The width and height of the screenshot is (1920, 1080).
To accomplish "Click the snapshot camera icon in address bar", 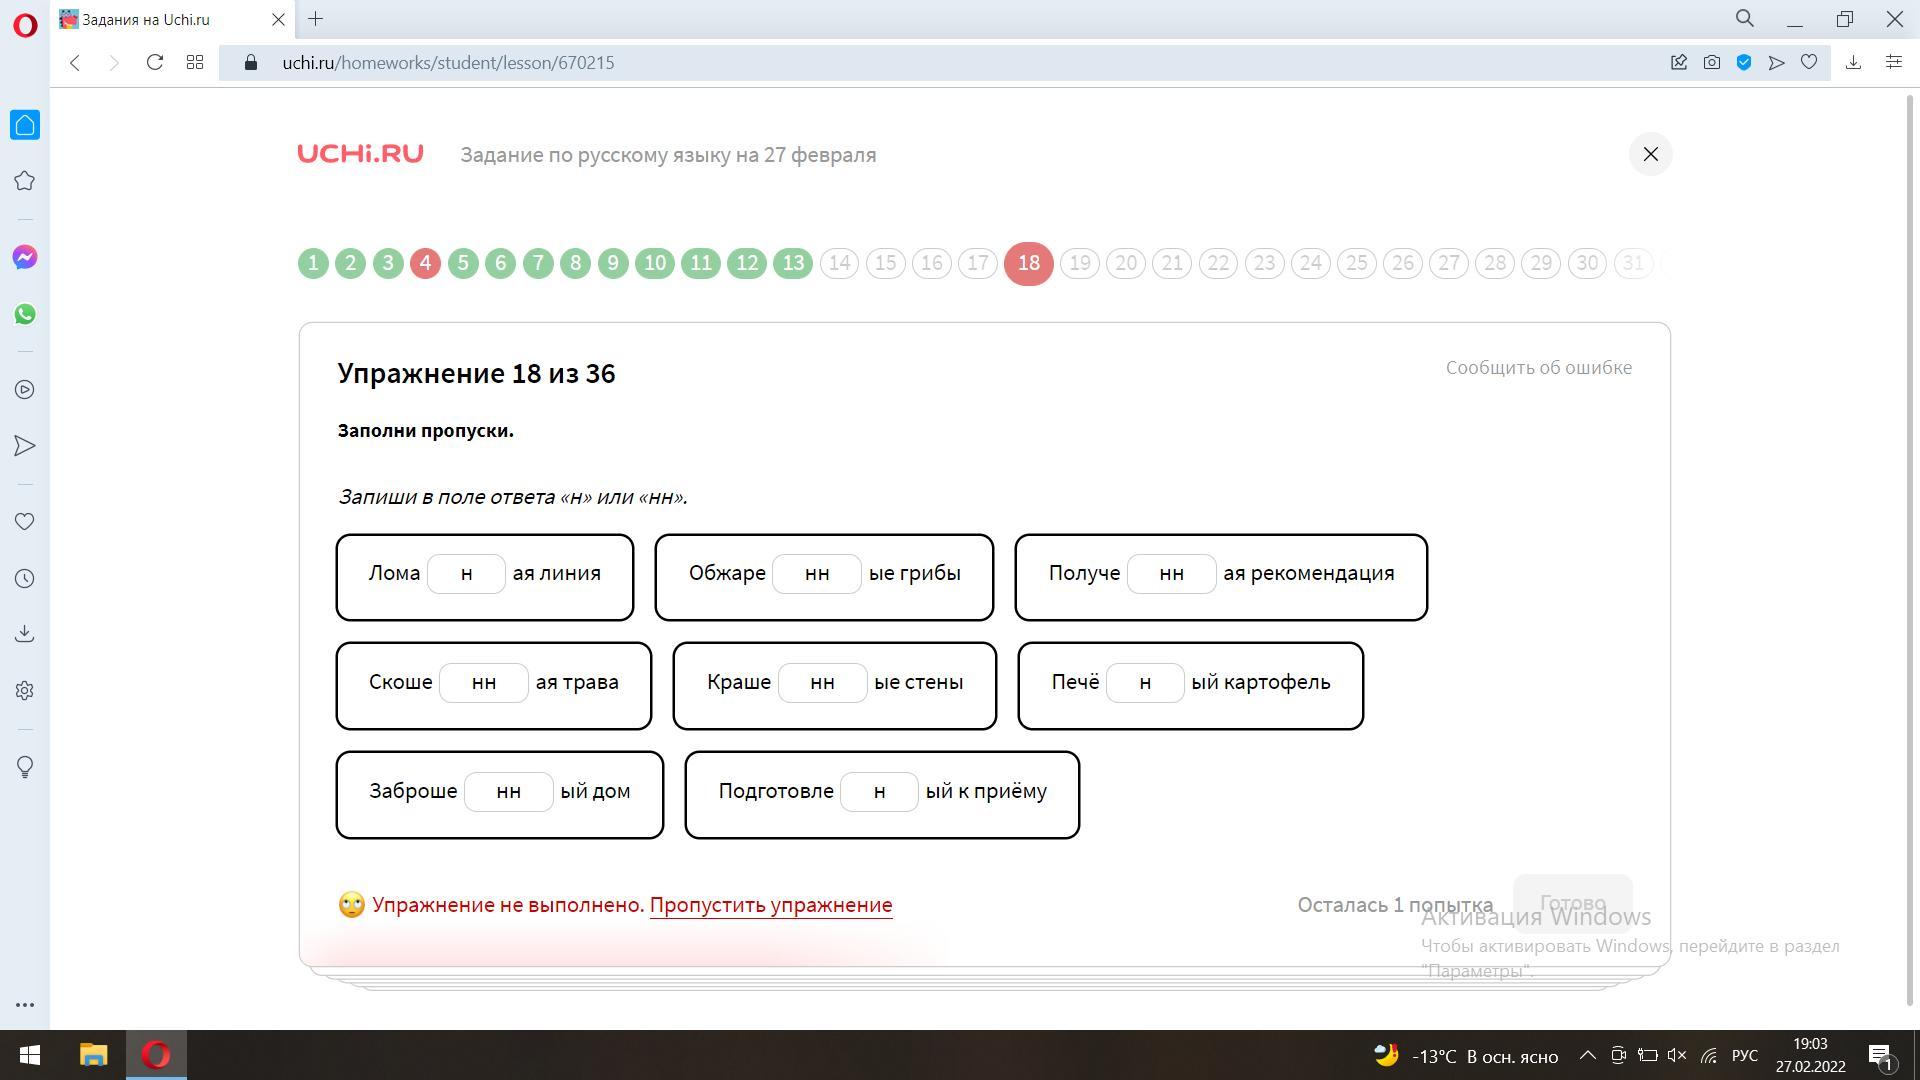I will tap(1712, 62).
